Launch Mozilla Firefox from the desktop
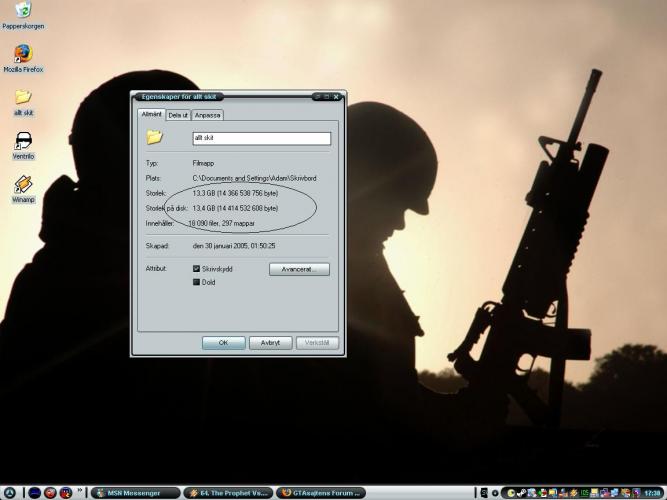The width and height of the screenshot is (667, 500). tap(23, 54)
